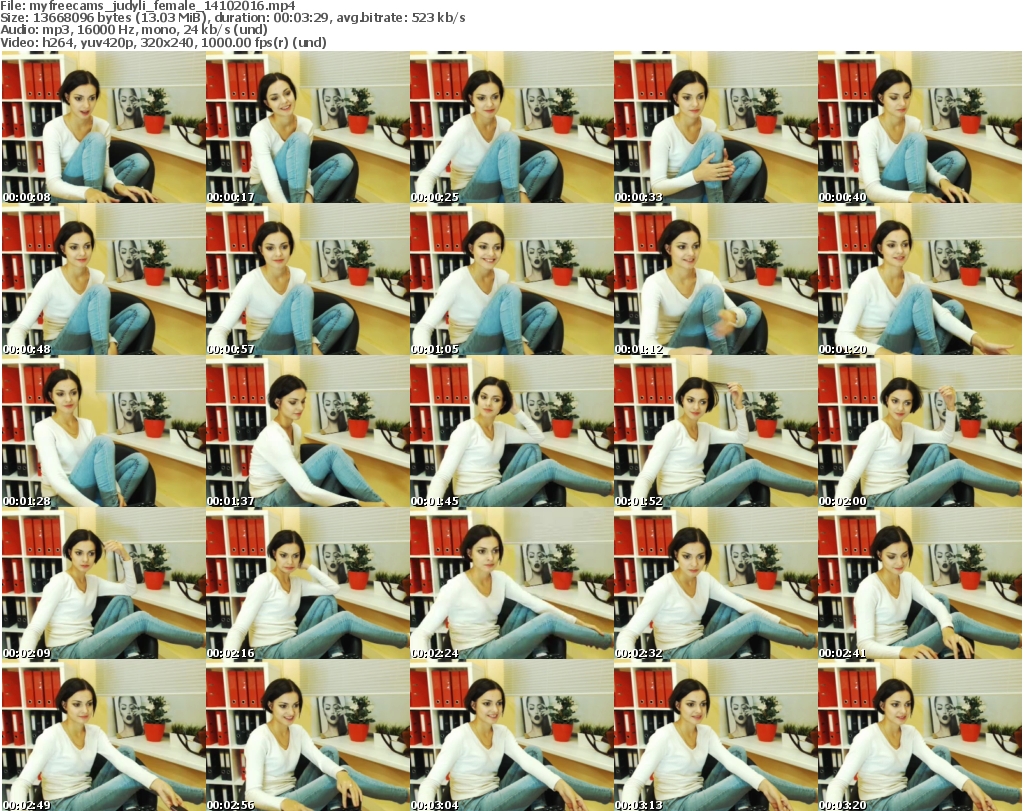Click the 'Video: h264, yuv420p' info line
Viewport: 1024px width, 811px height.
163,42
